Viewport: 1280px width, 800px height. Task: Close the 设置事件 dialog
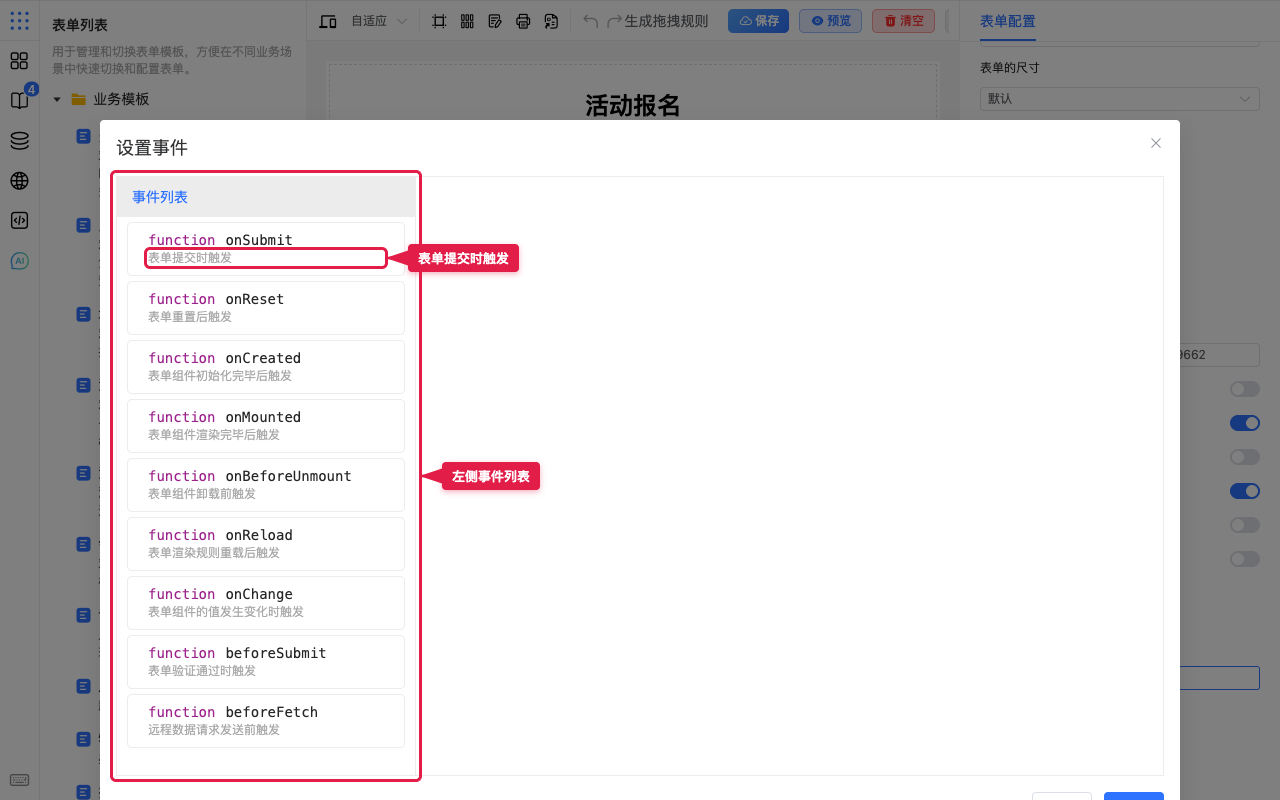[x=1156, y=143]
